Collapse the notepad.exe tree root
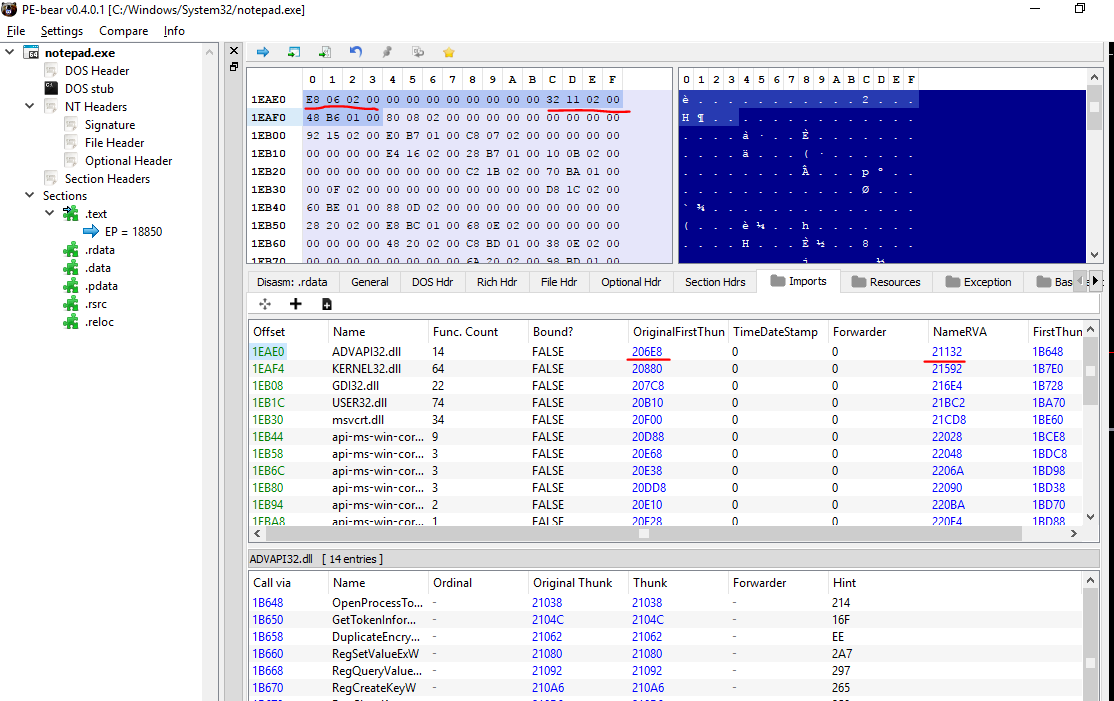This screenshot has width=1114, height=701. (10, 53)
